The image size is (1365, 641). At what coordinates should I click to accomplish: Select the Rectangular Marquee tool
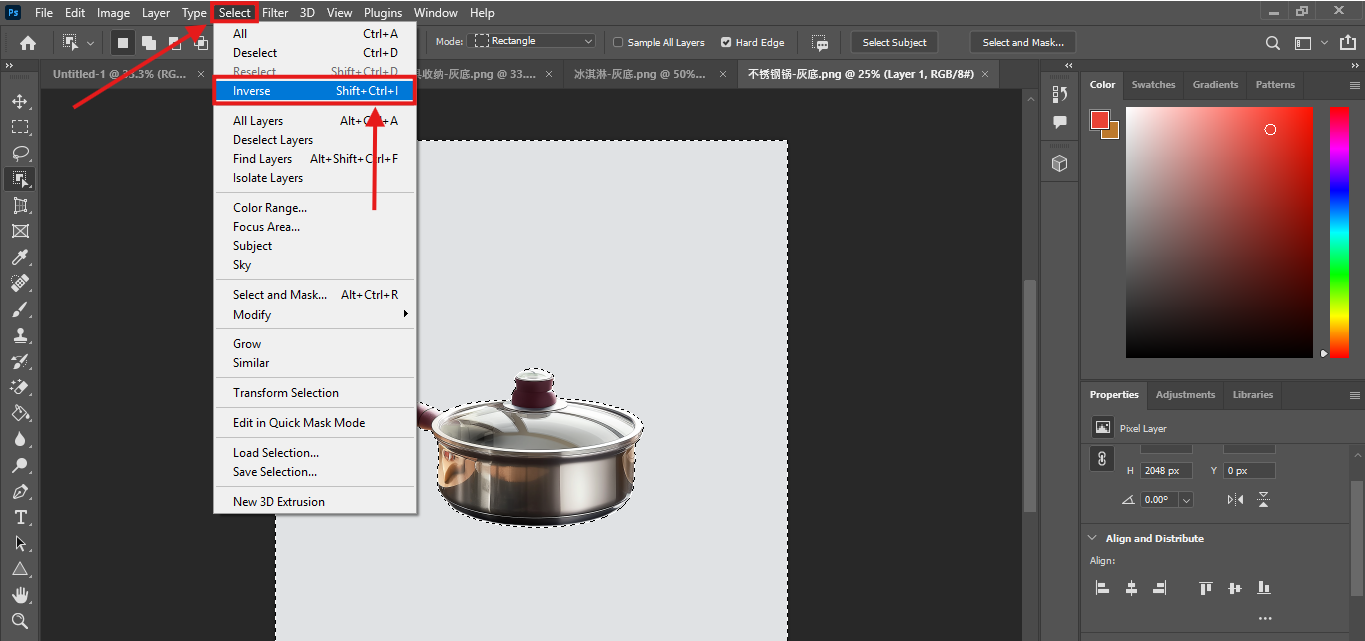point(20,127)
